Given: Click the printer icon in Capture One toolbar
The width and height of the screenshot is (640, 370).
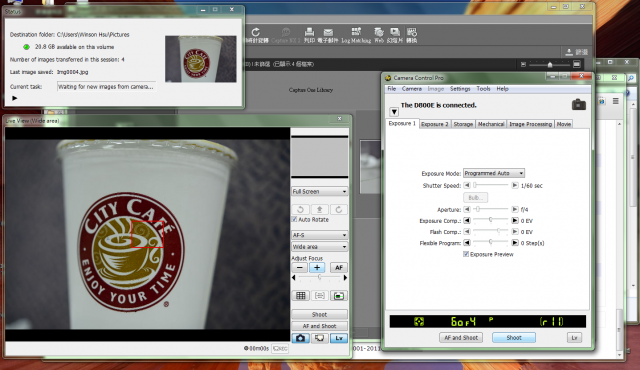Looking at the screenshot, I should click(309, 32).
